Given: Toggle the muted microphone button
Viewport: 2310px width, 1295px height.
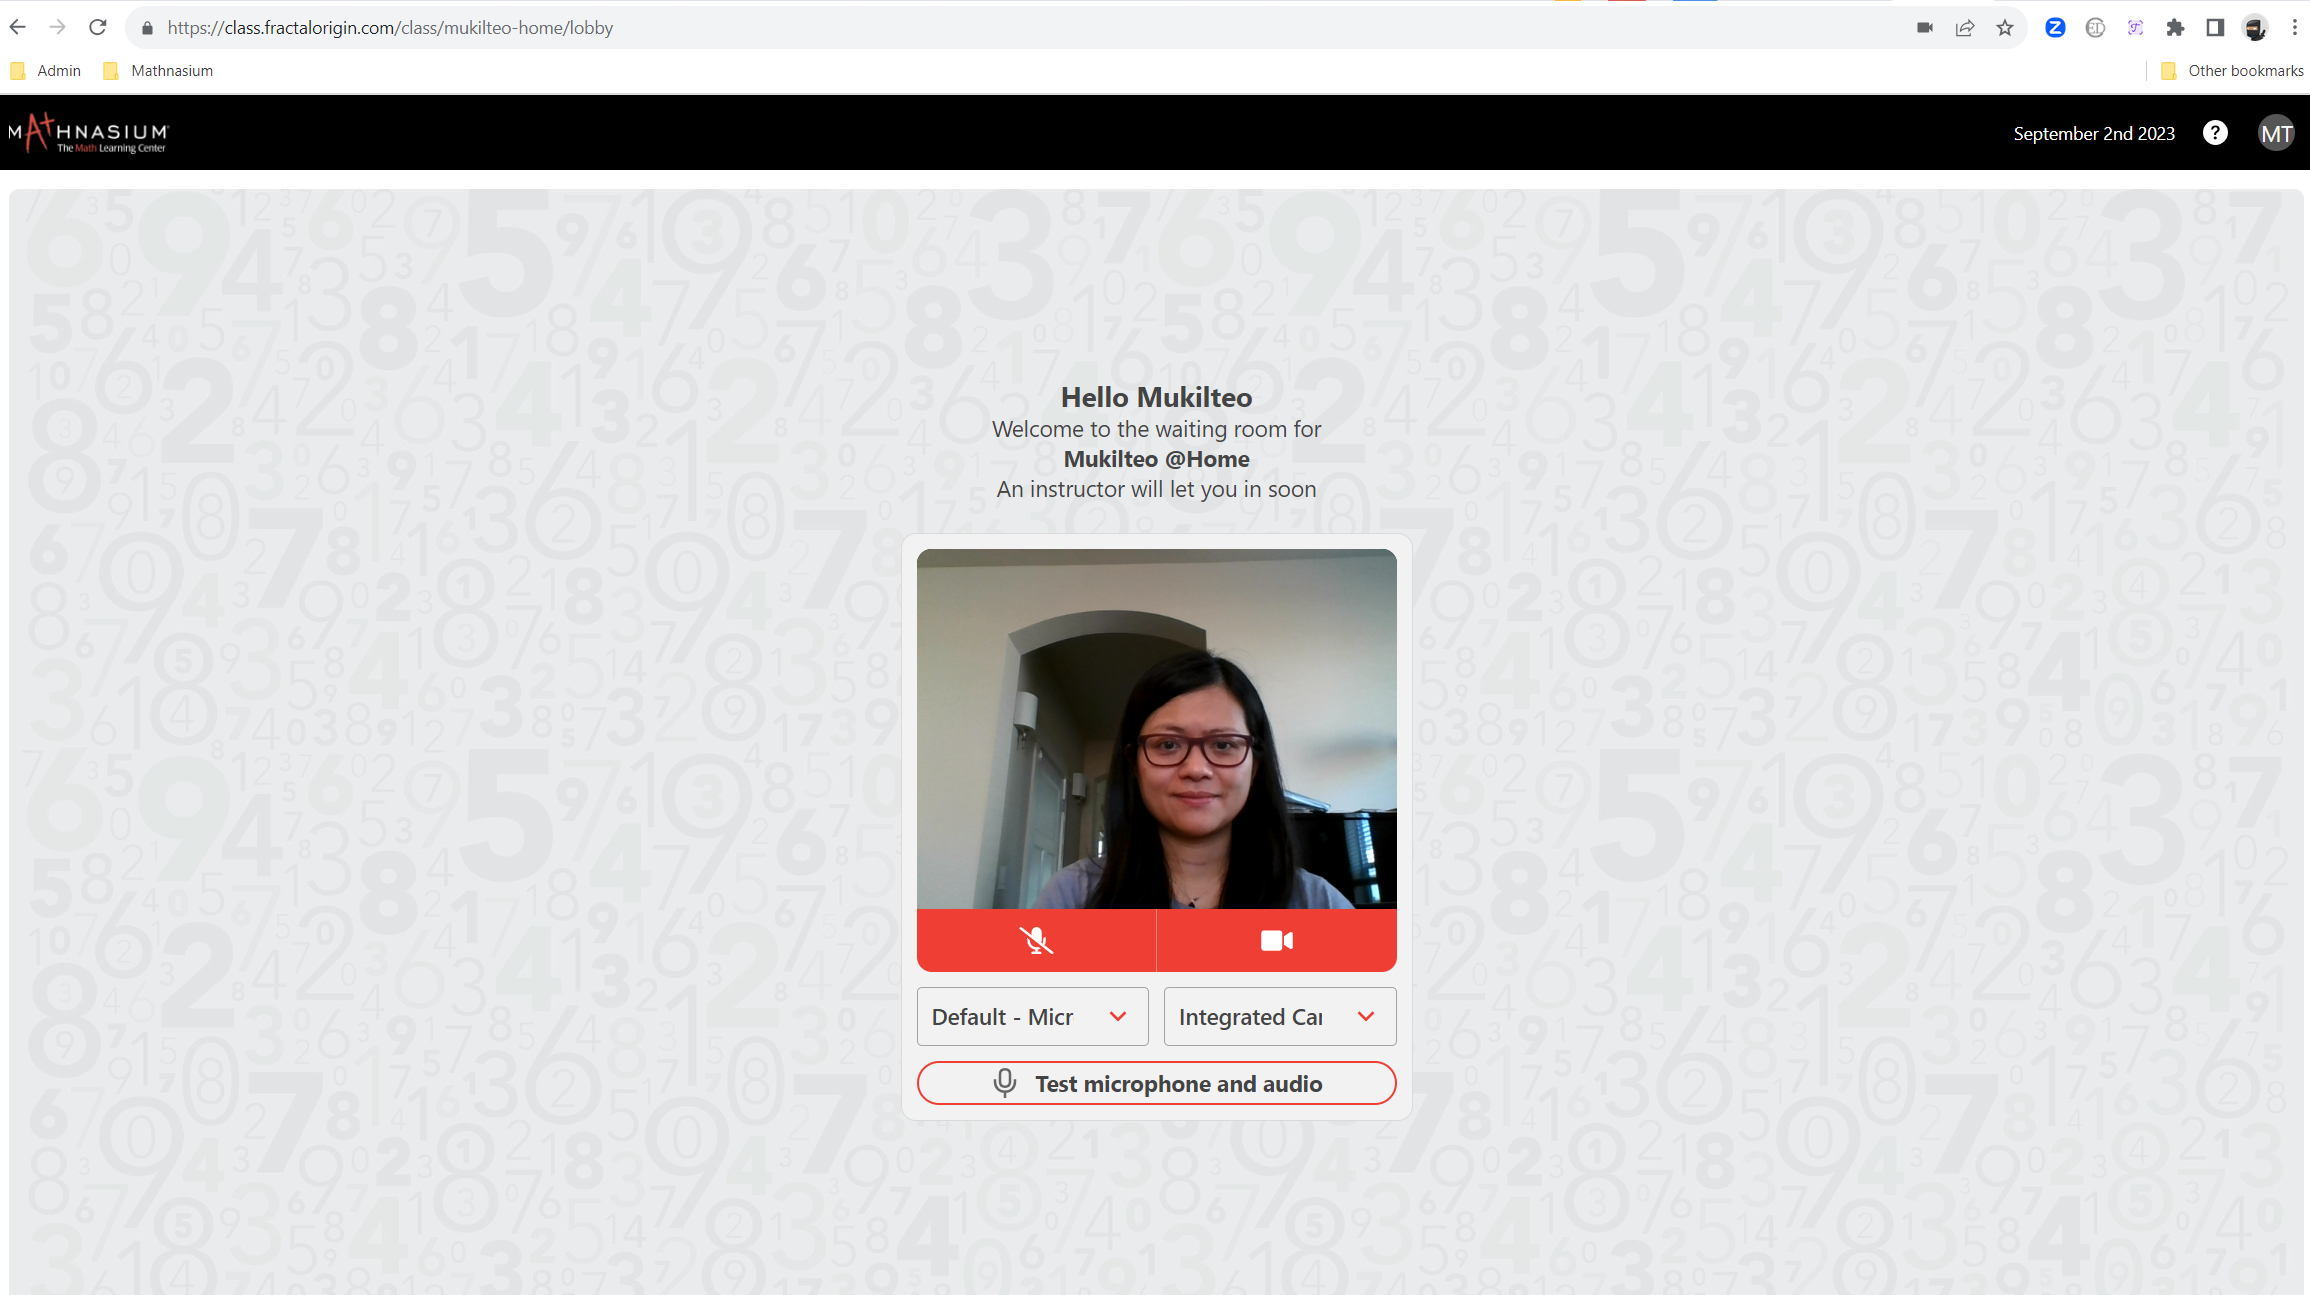Looking at the screenshot, I should tap(1036, 940).
